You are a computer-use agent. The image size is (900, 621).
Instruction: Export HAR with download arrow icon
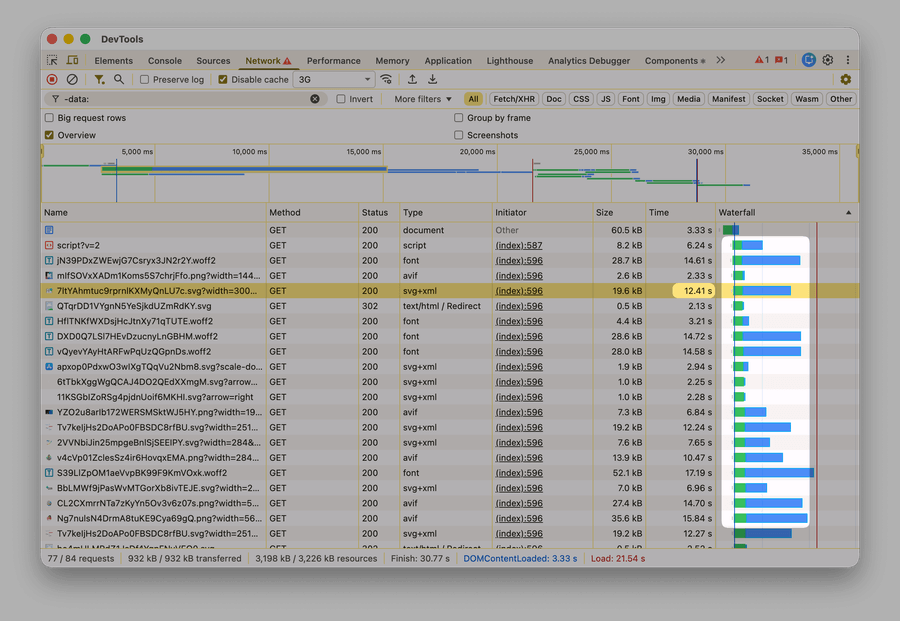pos(433,79)
